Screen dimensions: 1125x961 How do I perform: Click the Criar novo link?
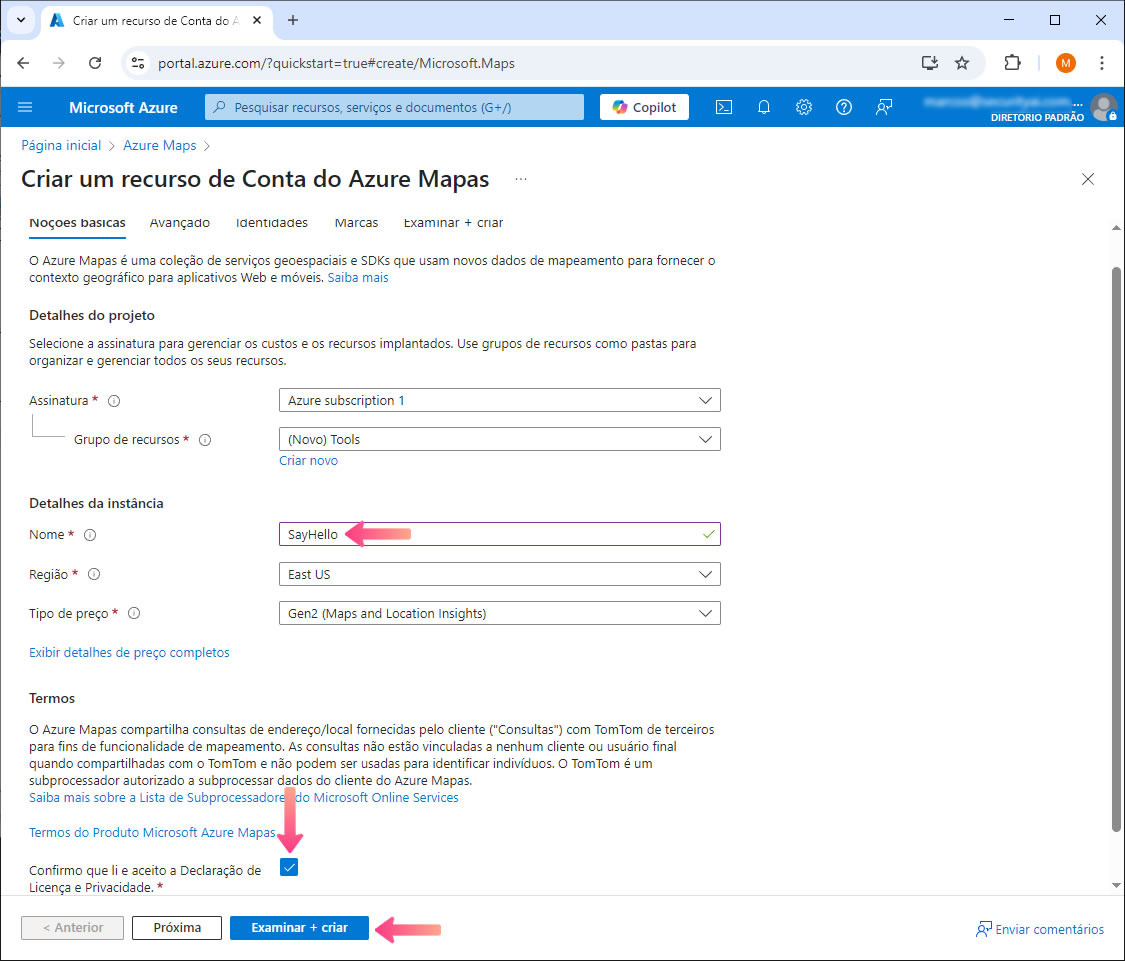tap(309, 461)
